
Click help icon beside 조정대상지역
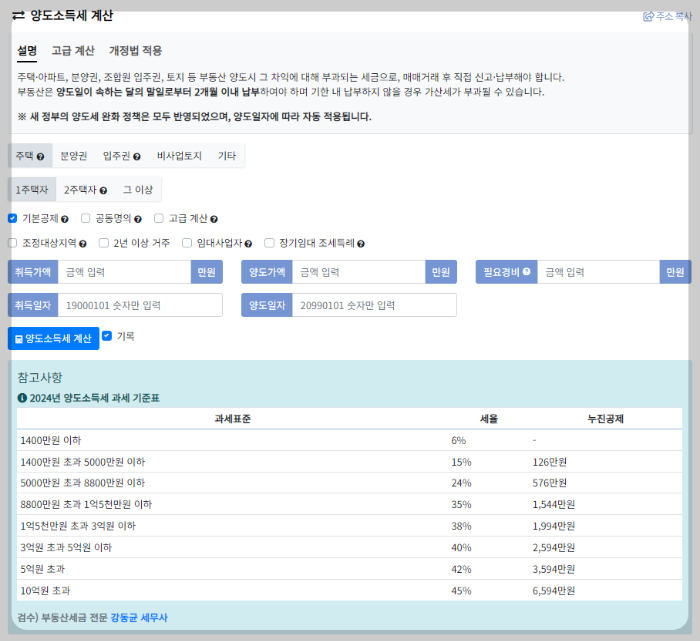tap(83, 244)
